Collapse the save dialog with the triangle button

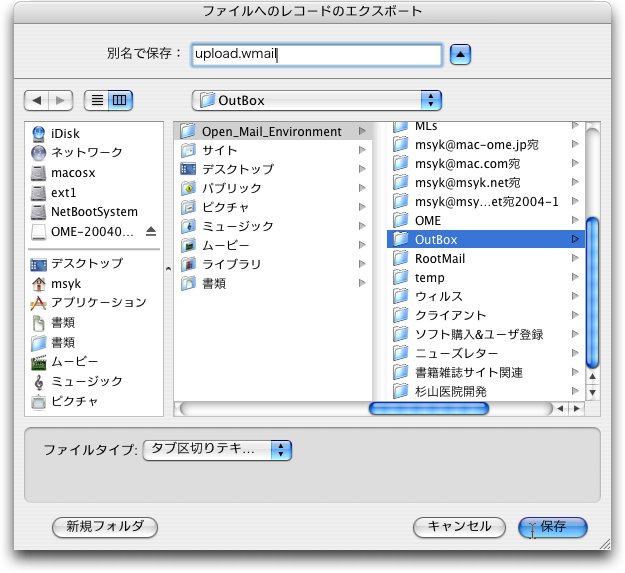(x=459, y=54)
